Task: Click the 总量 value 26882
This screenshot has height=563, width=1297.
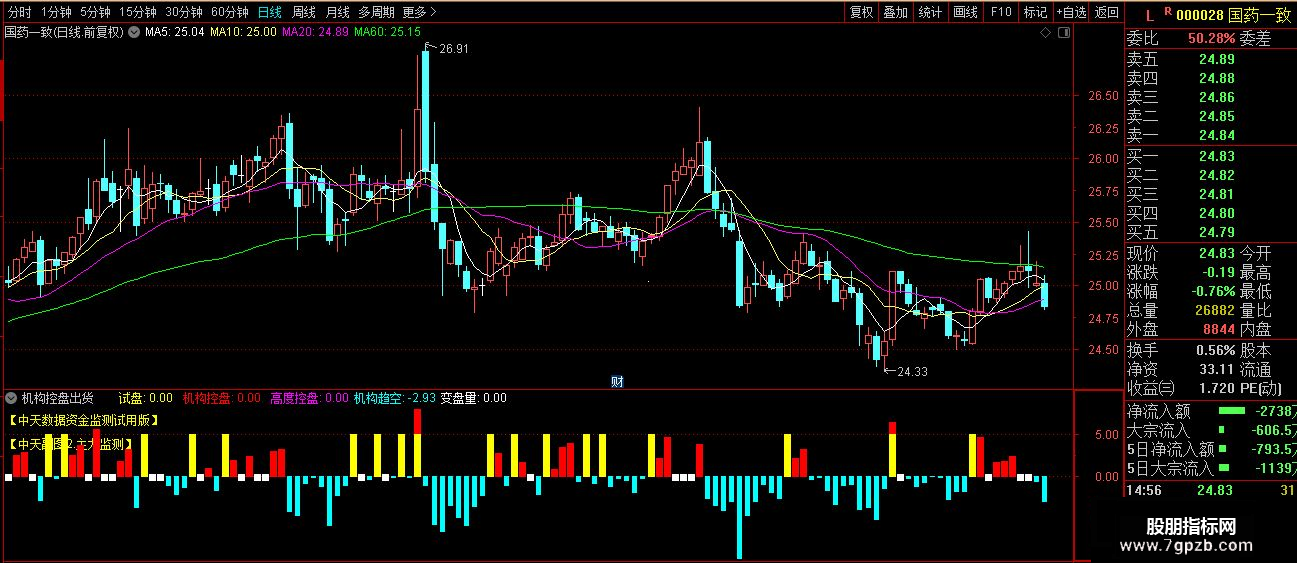Action: (1213, 310)
